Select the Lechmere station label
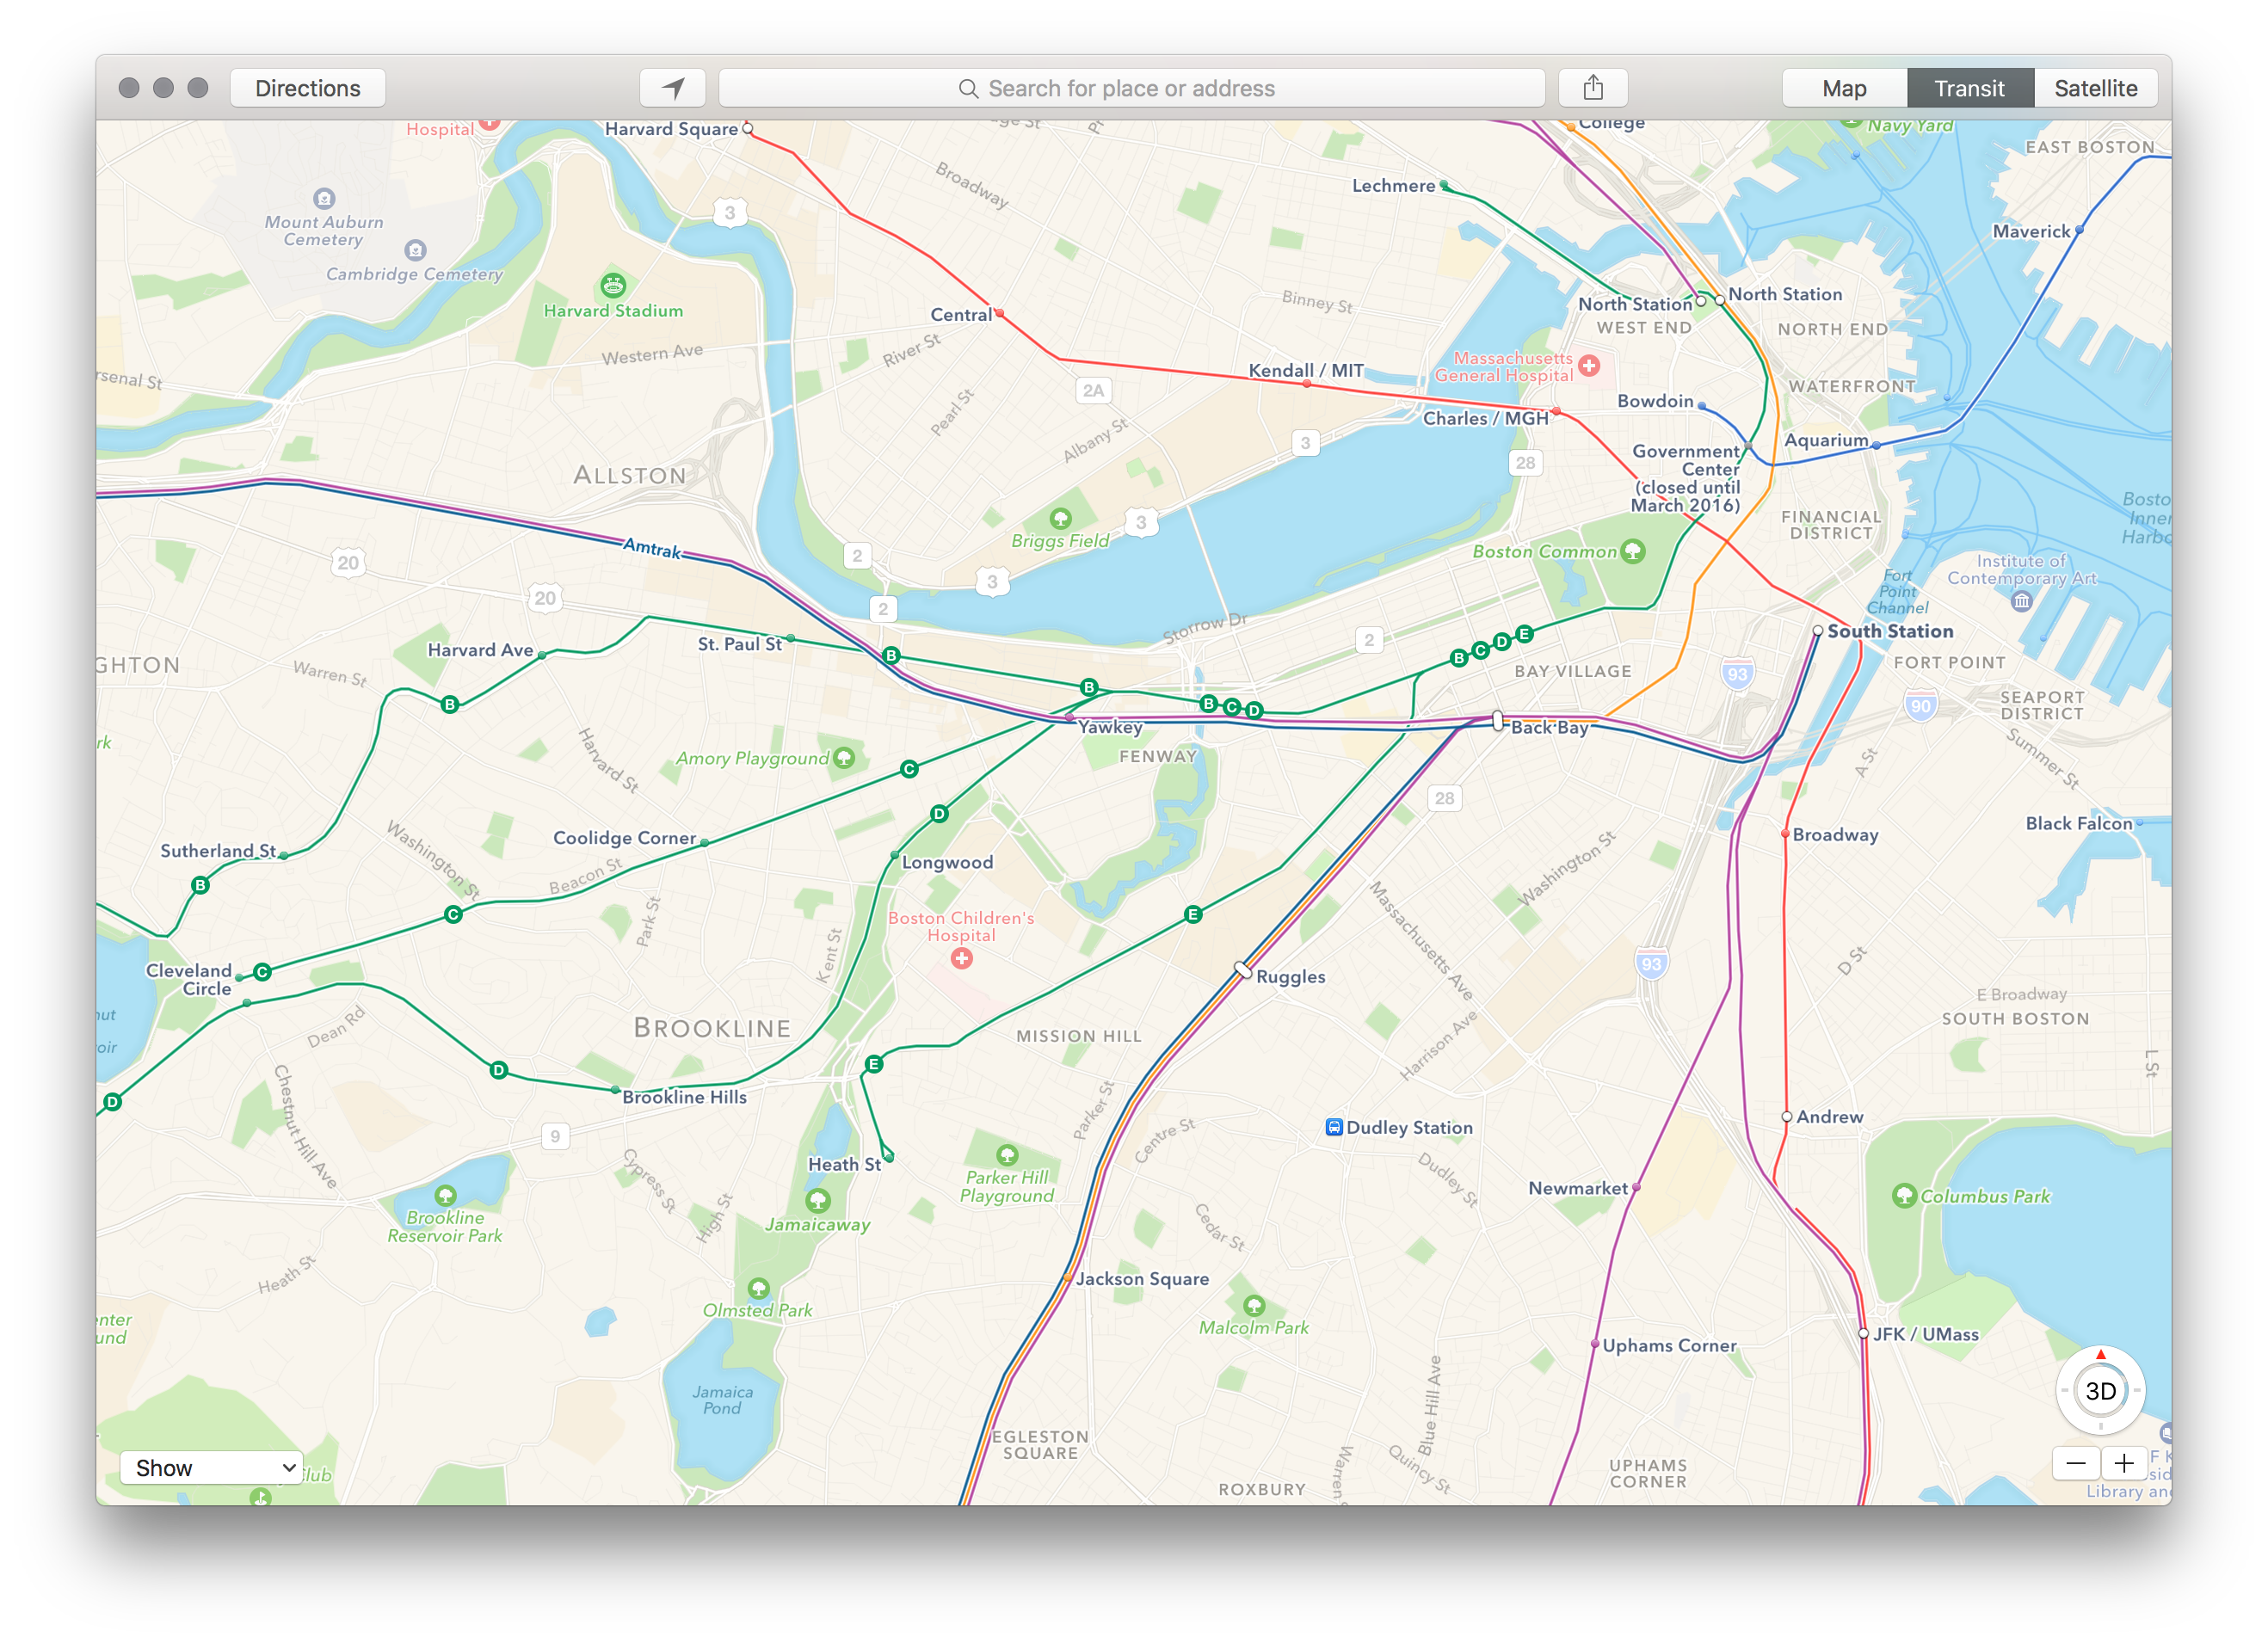Image resolution: width=2268 pixels, height=1643 pixels. (x=1393, y=186)
